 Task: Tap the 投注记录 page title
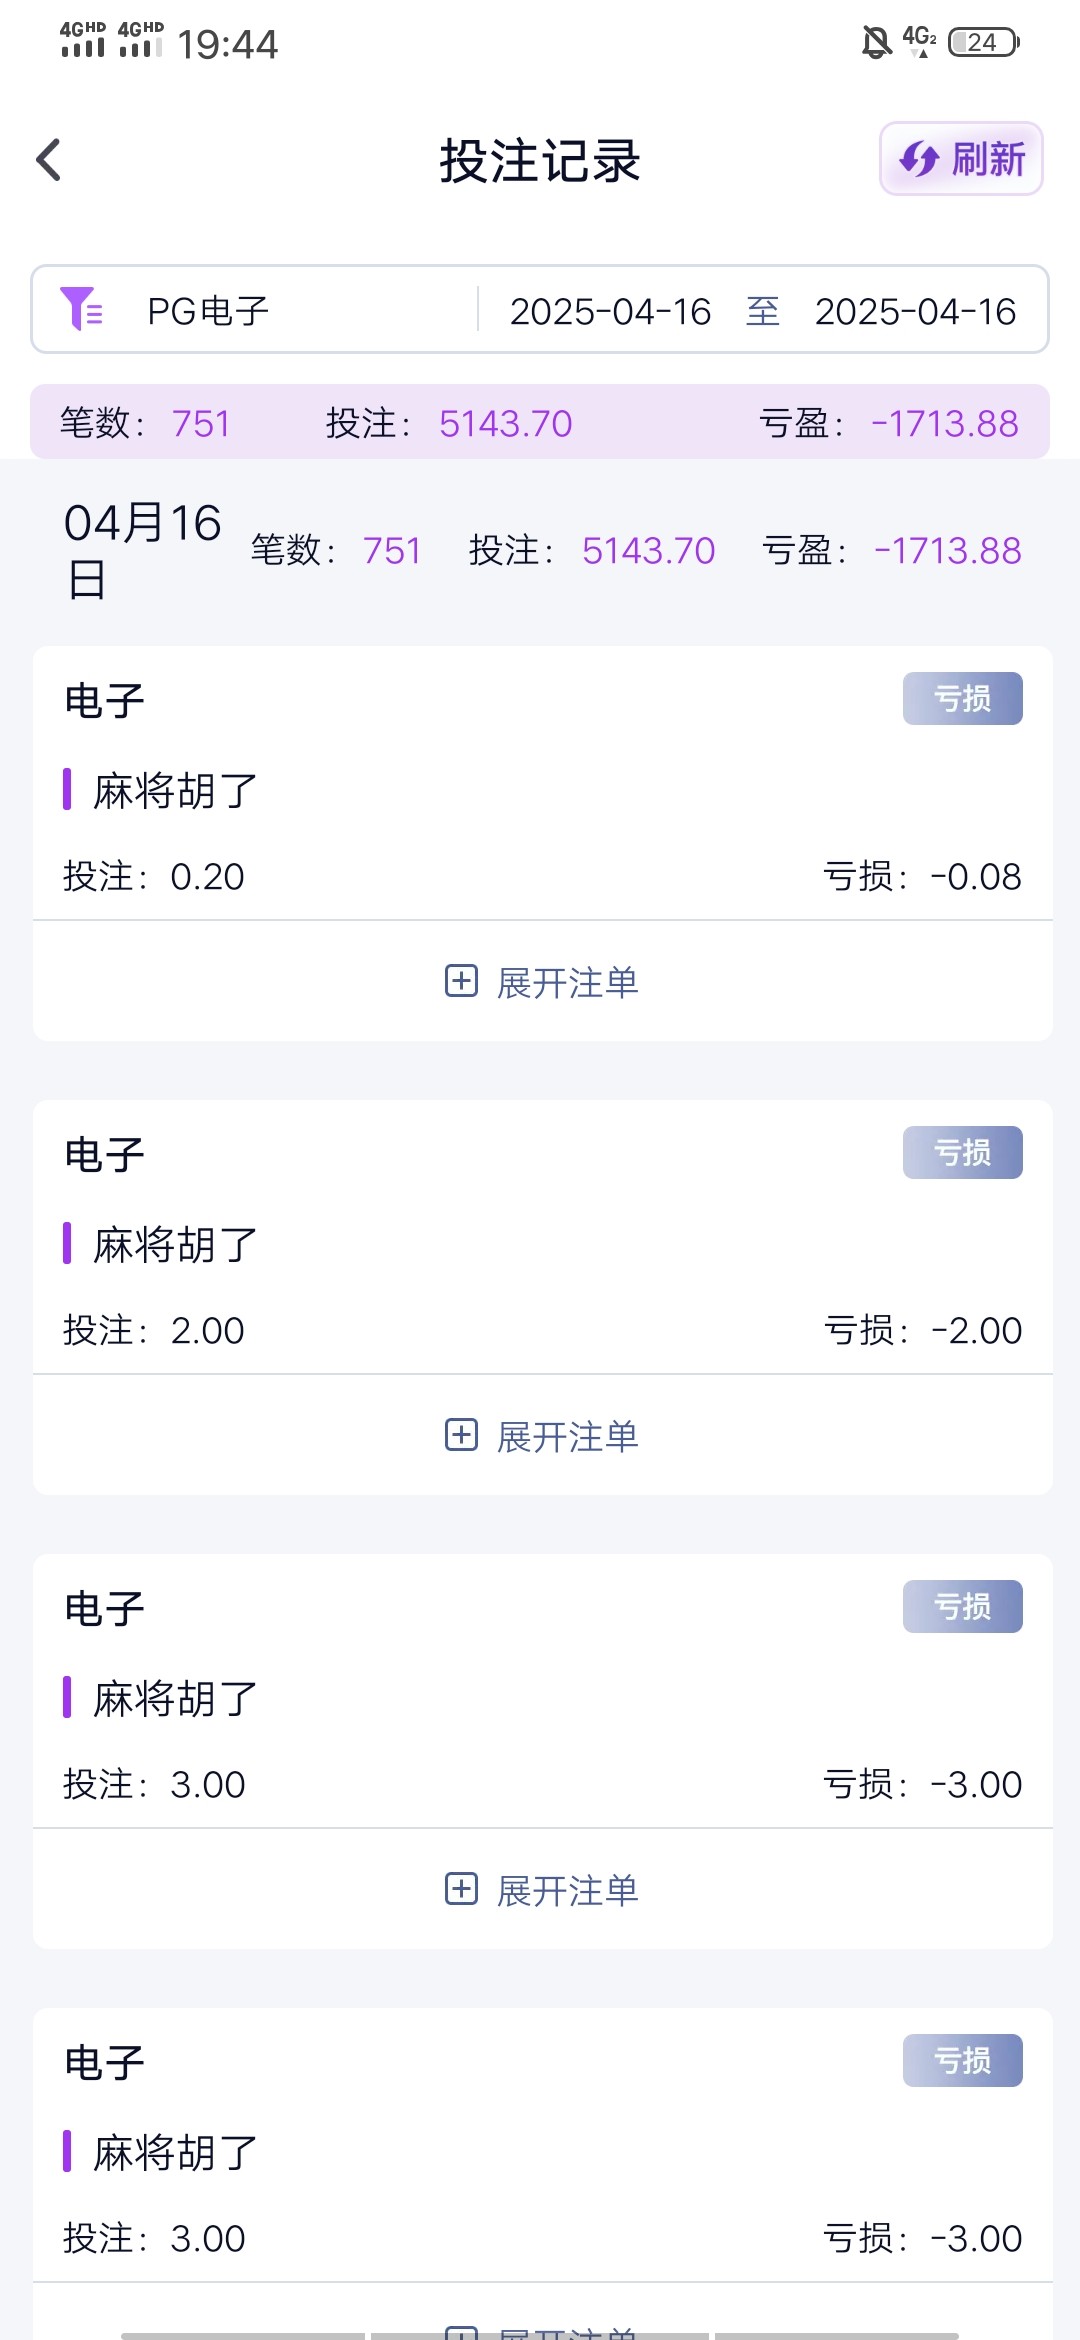(x=540, y=160)
